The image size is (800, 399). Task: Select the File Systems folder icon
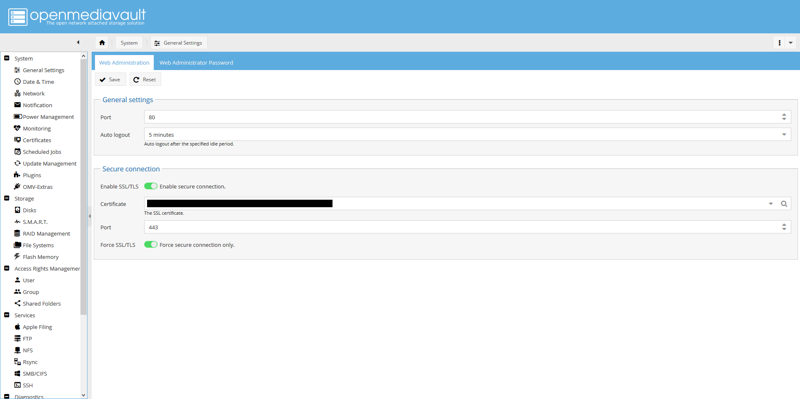pos(17,245)
